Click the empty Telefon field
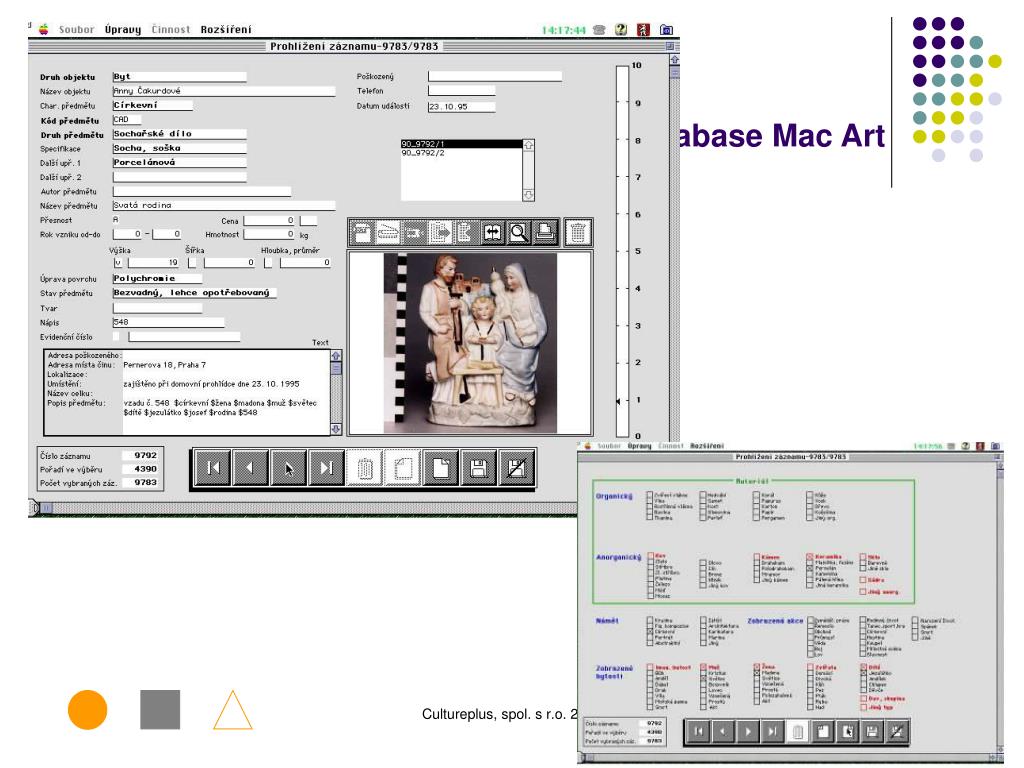1024x768 pixels. click(x=462, y=91)
